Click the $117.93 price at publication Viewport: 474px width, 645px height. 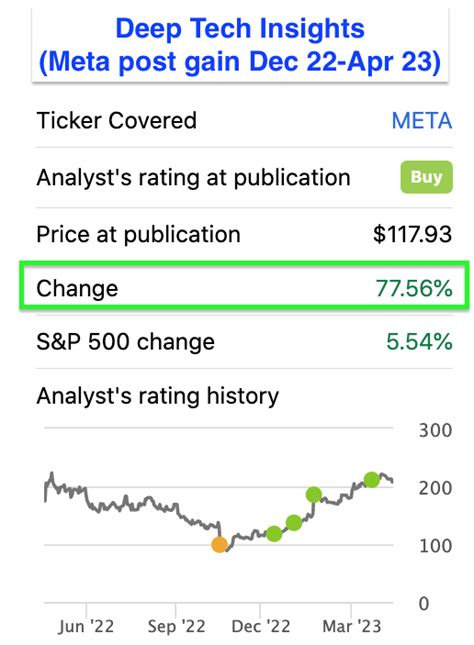coord(412,234)
